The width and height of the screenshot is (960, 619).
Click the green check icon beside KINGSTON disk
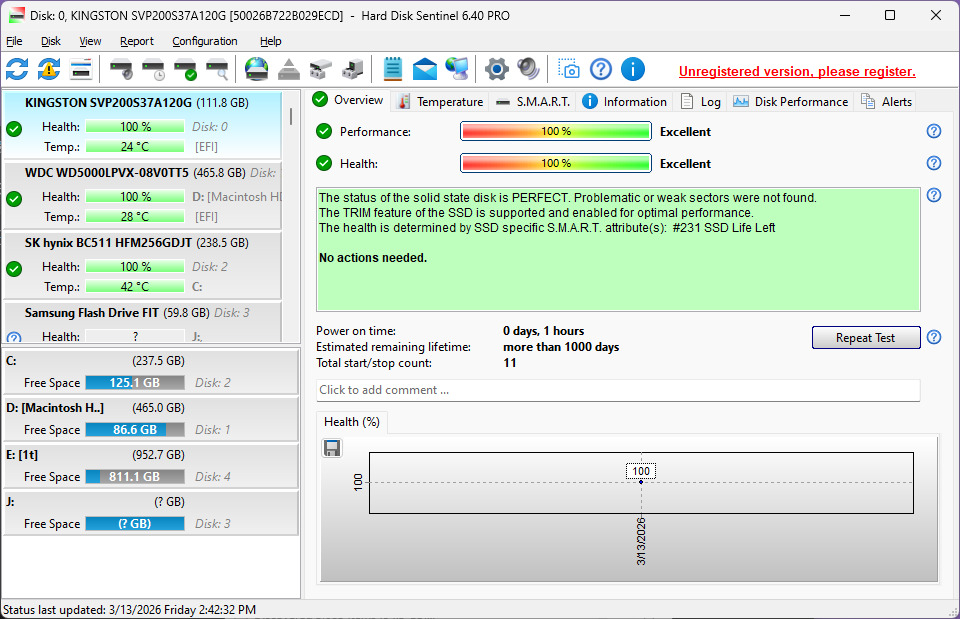[14, 129]
